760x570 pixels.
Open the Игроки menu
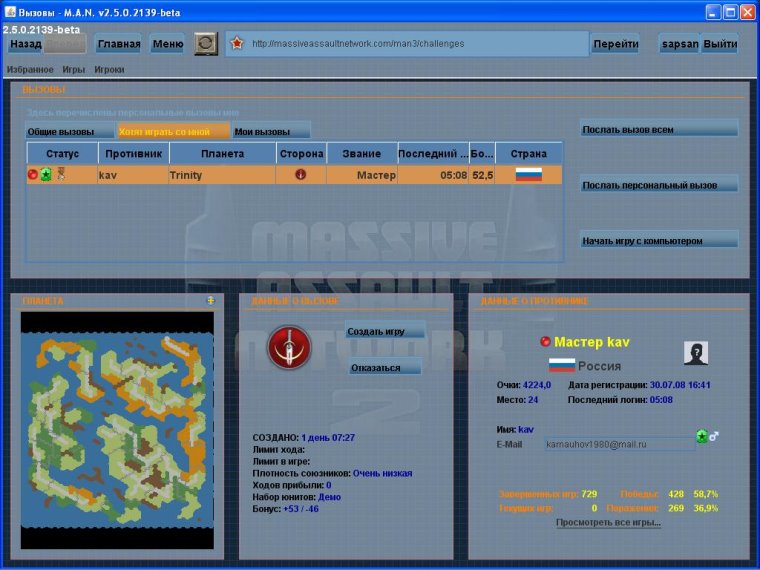[x=109, y=69]
